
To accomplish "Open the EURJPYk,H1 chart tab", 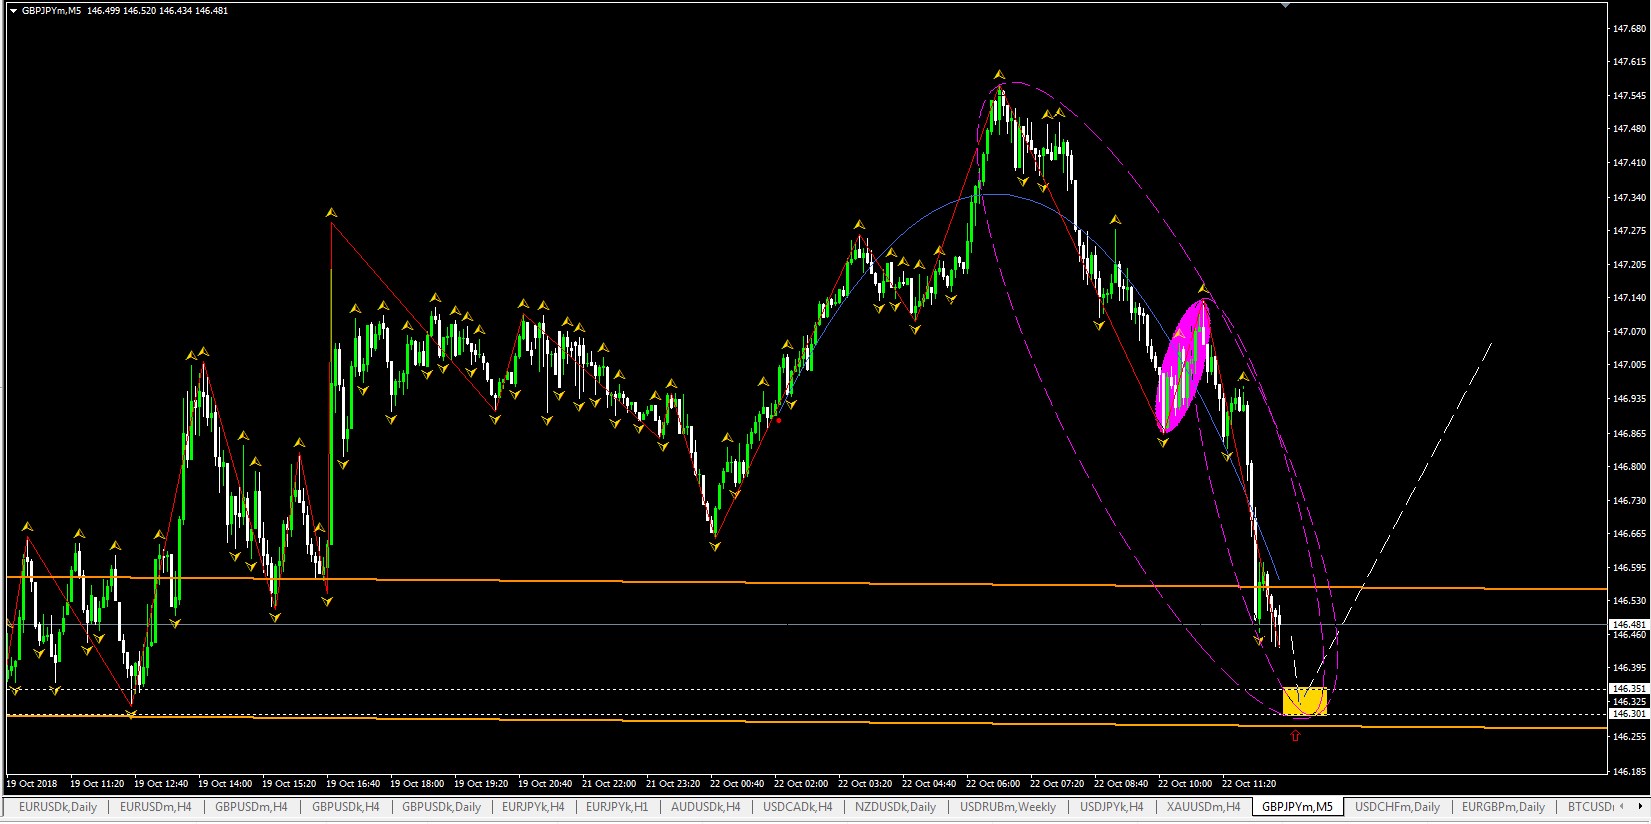I will point(616,807).
